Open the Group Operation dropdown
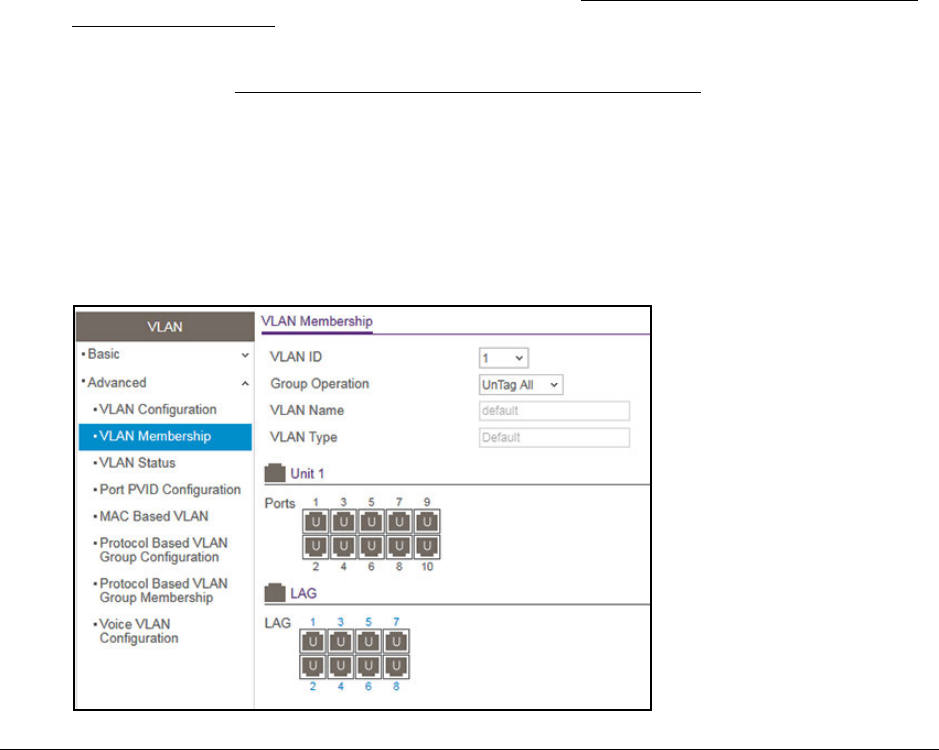The height and width of the screenshot is (750, 939). [521, 385]
